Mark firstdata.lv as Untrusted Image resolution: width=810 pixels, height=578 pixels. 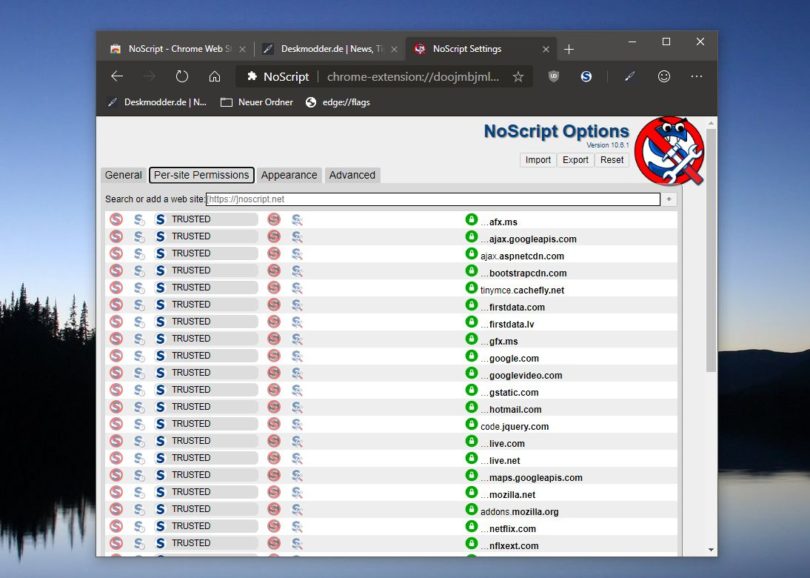click(x=274, y=322)
